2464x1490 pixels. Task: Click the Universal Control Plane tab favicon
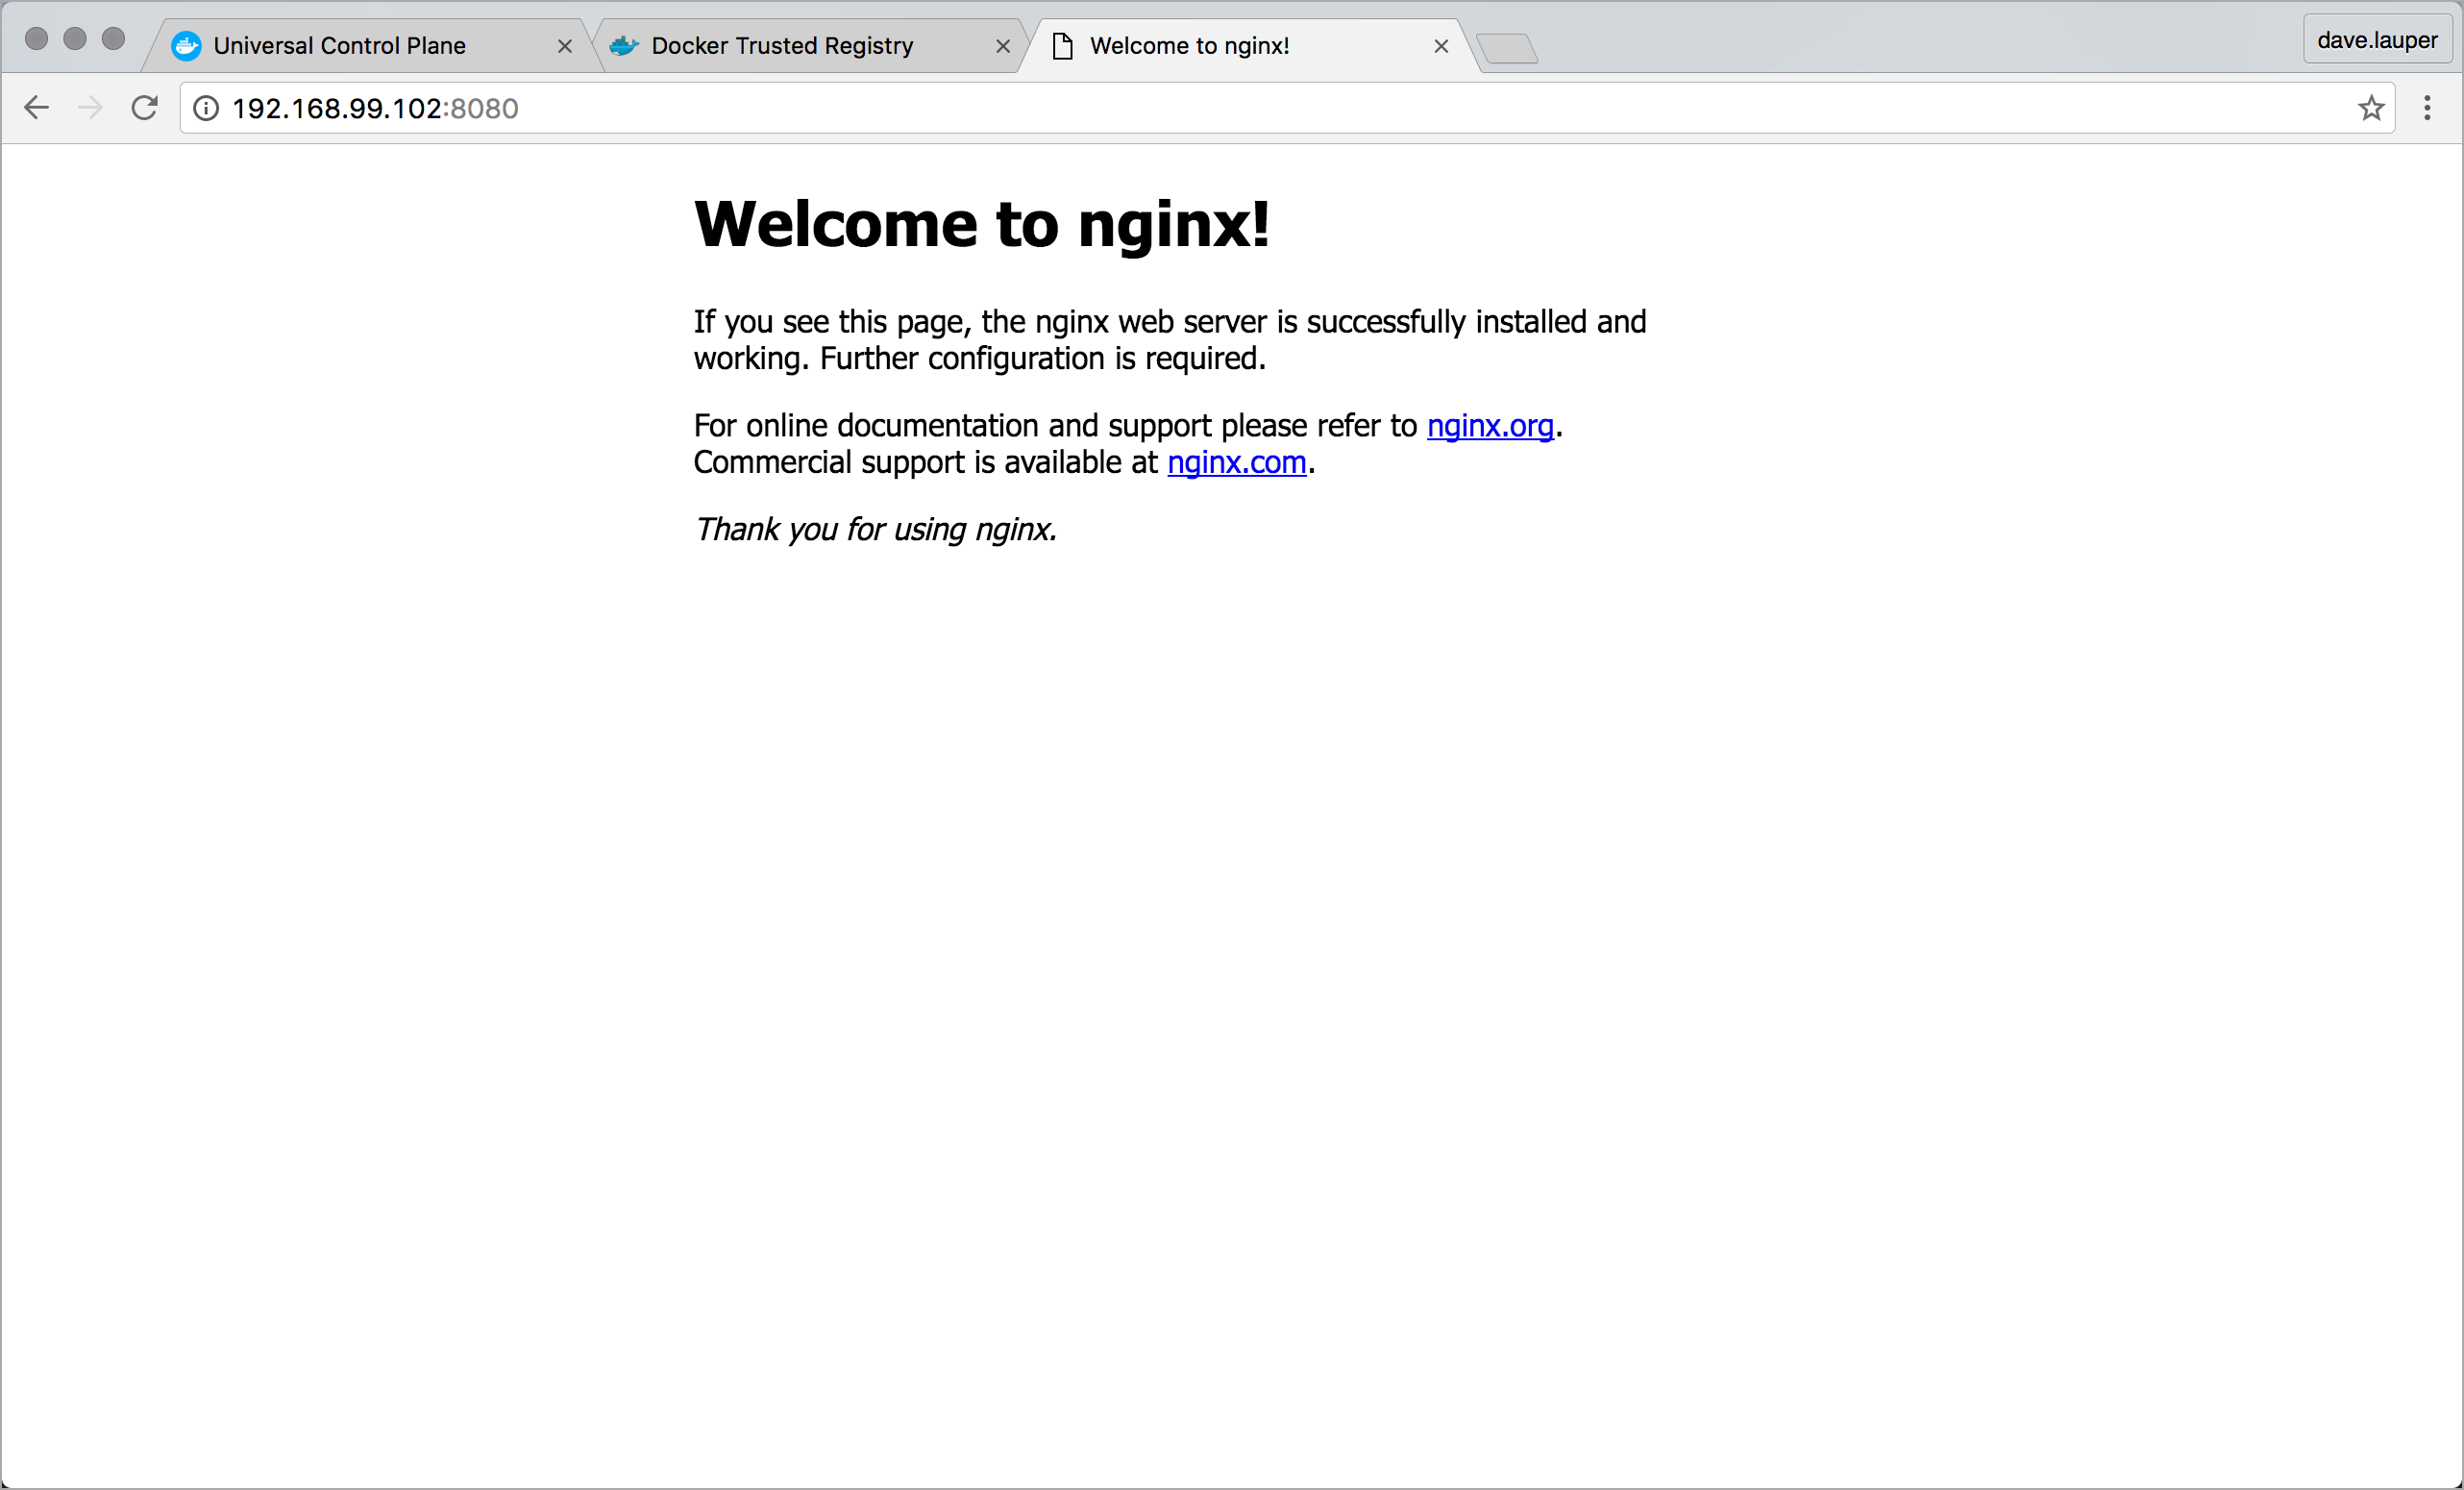point(186,46)
